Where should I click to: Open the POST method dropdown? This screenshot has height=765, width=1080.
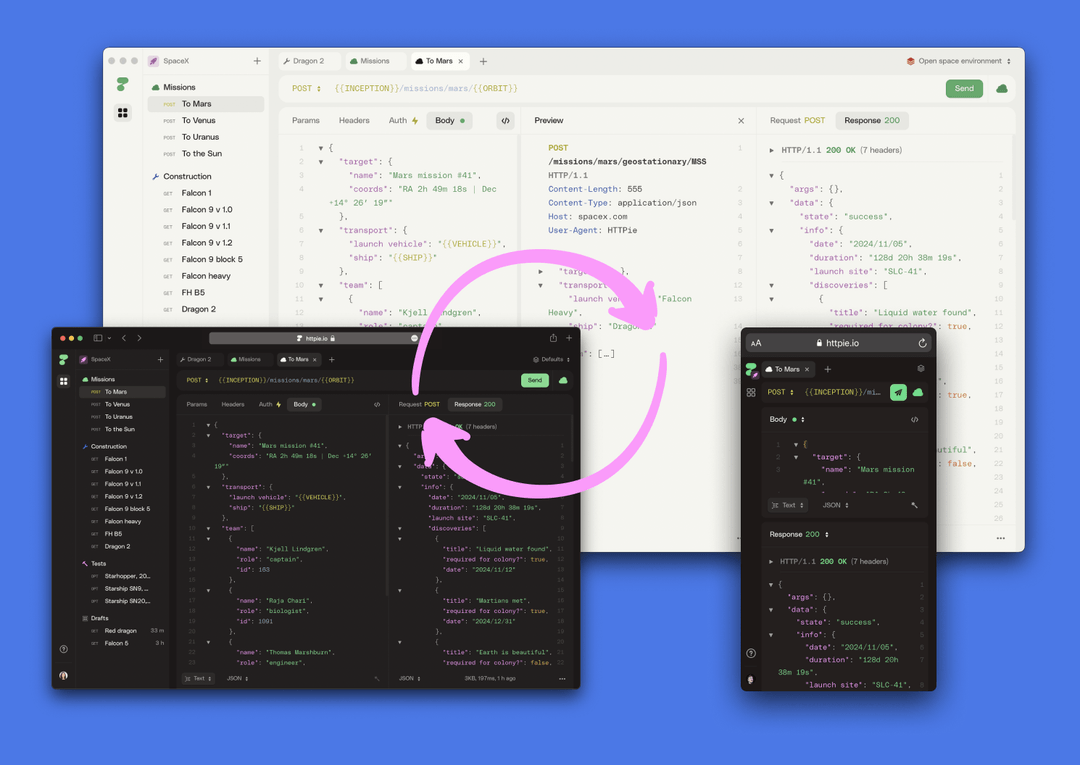305,88
